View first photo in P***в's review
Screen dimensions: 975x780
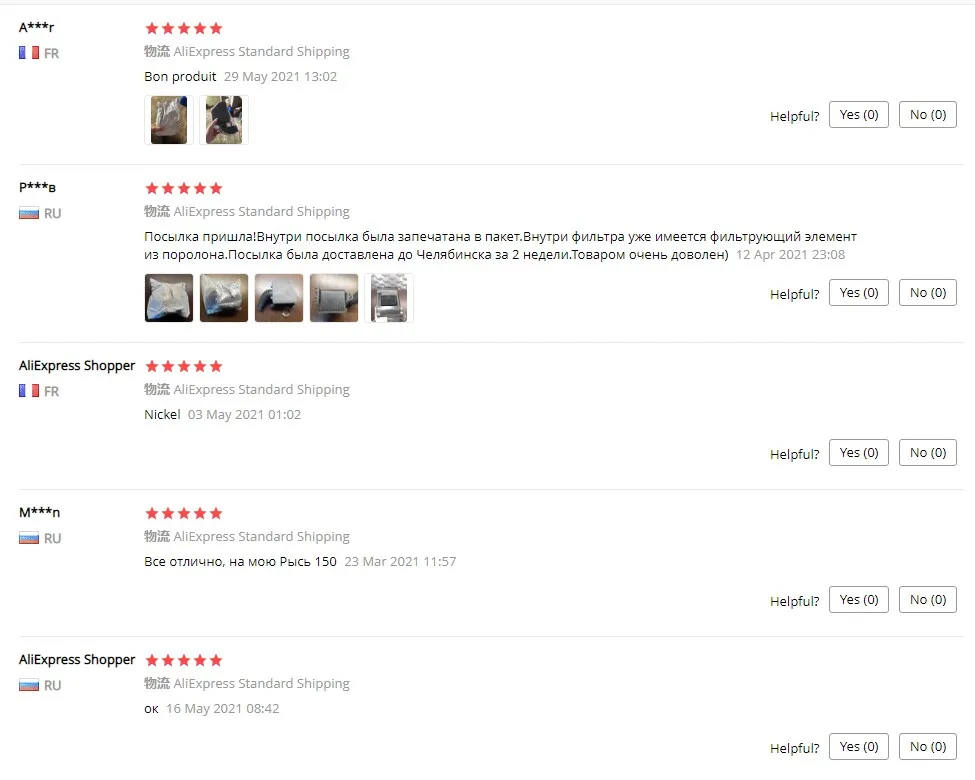click(169, 298)
